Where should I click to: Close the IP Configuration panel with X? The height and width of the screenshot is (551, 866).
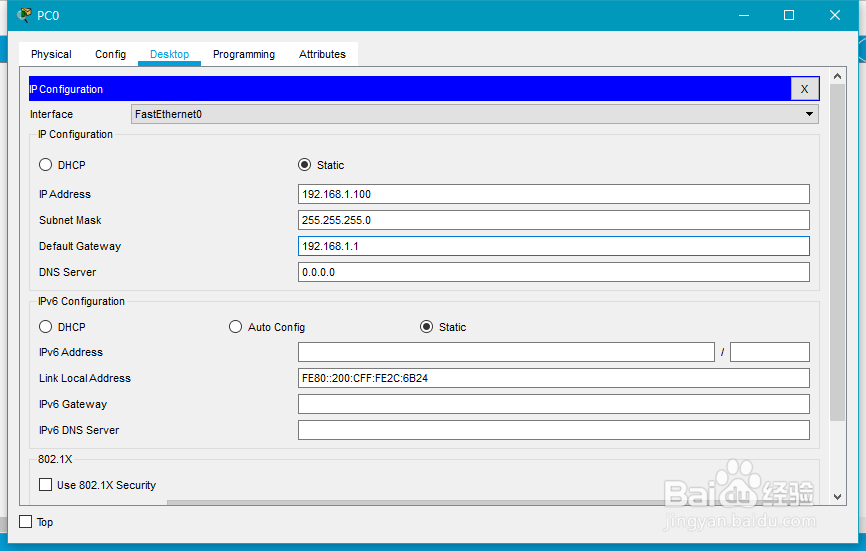804,89
